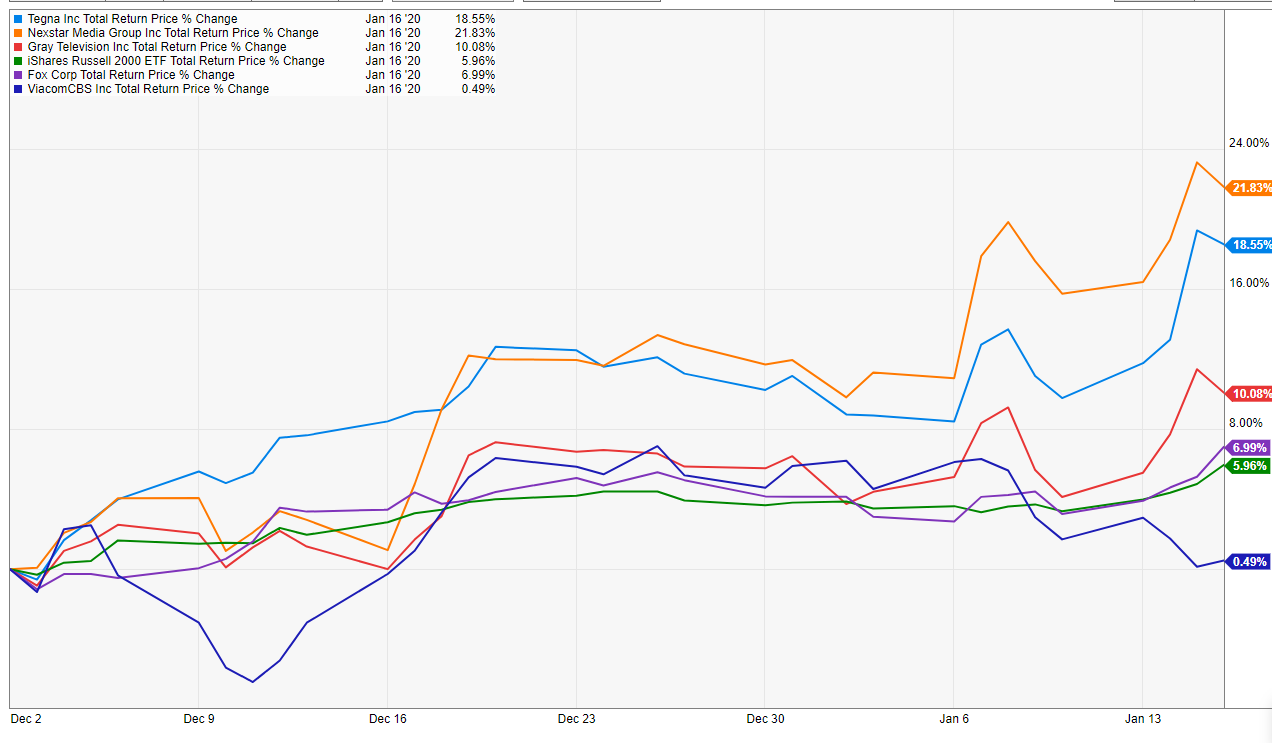Click the Jan 13 x-axis date label
This screenshot has width=1272, height=743.
1143,719
